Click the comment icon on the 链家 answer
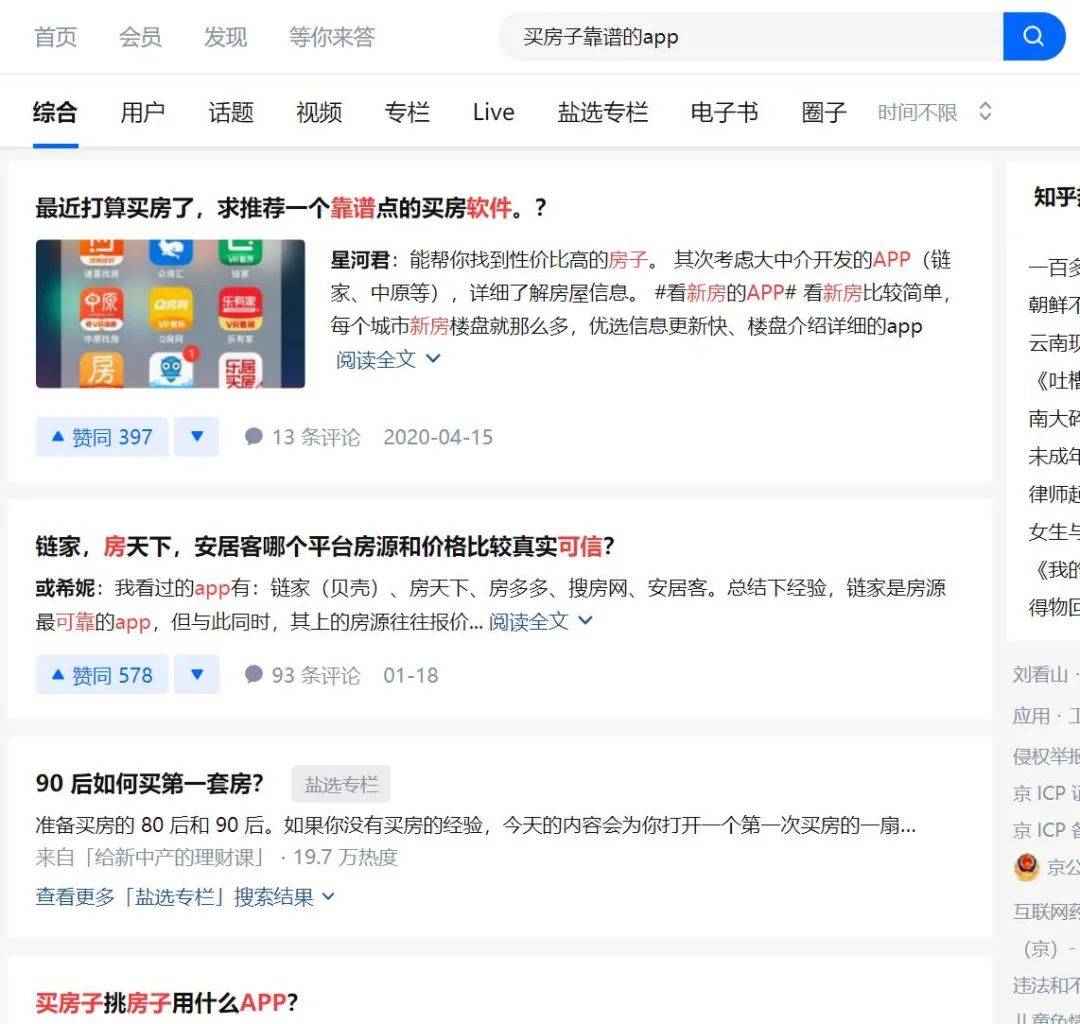This screenshot has height=1024, width=1080. coord(256,675)
